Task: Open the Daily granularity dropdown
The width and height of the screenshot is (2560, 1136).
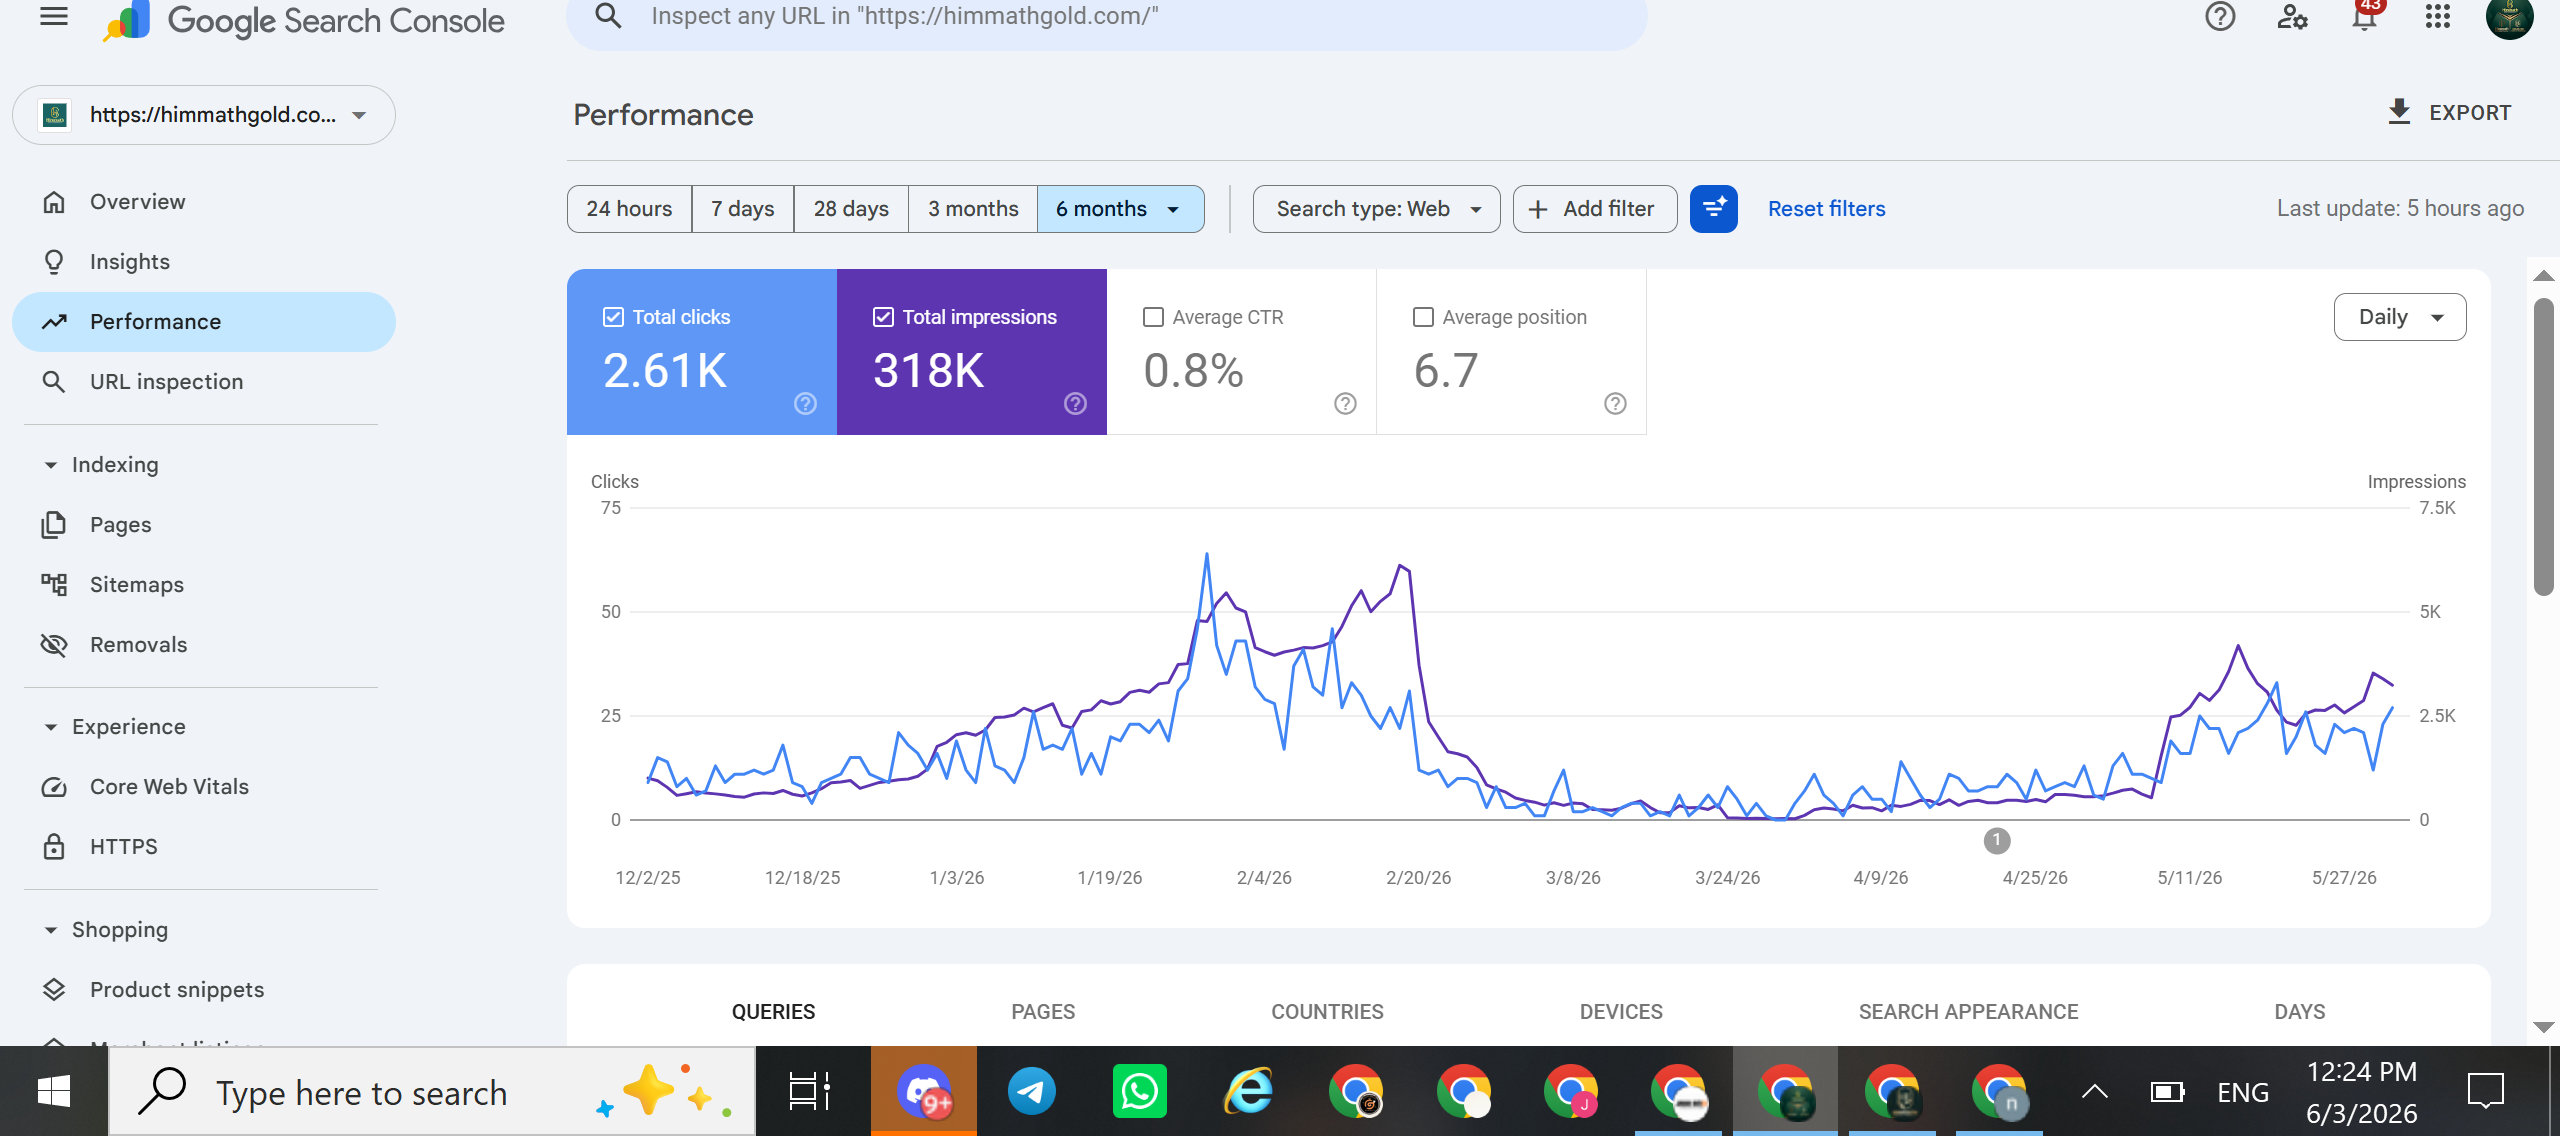Action: [2400, 317]
